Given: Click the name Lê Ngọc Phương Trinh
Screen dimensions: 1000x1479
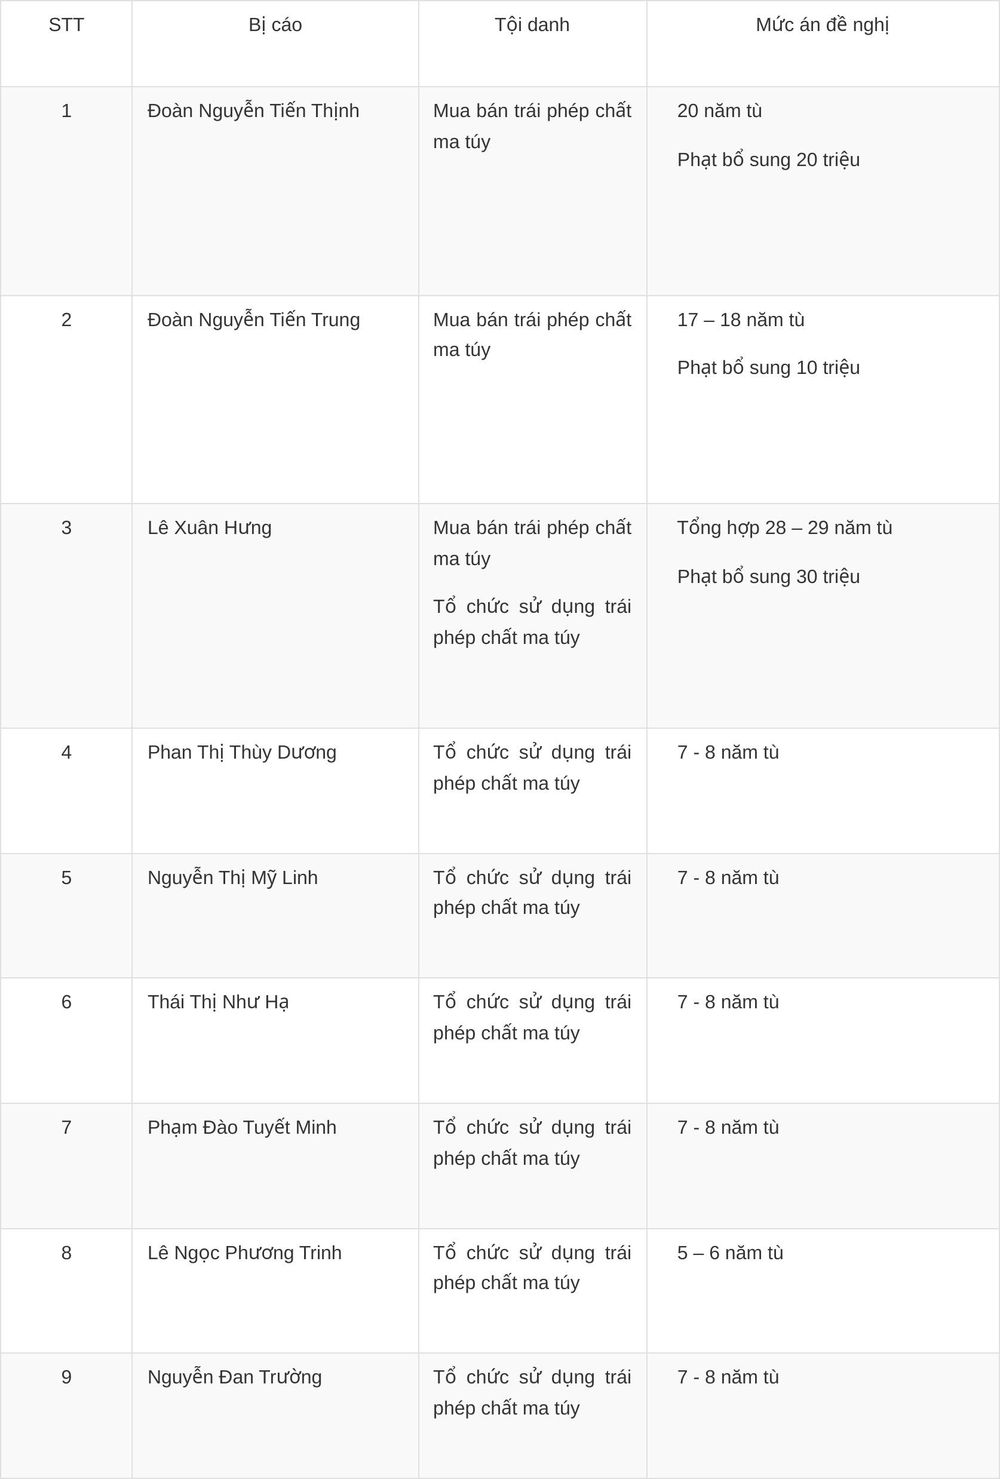Looking at the screenshot, I should pos(245,1253).
